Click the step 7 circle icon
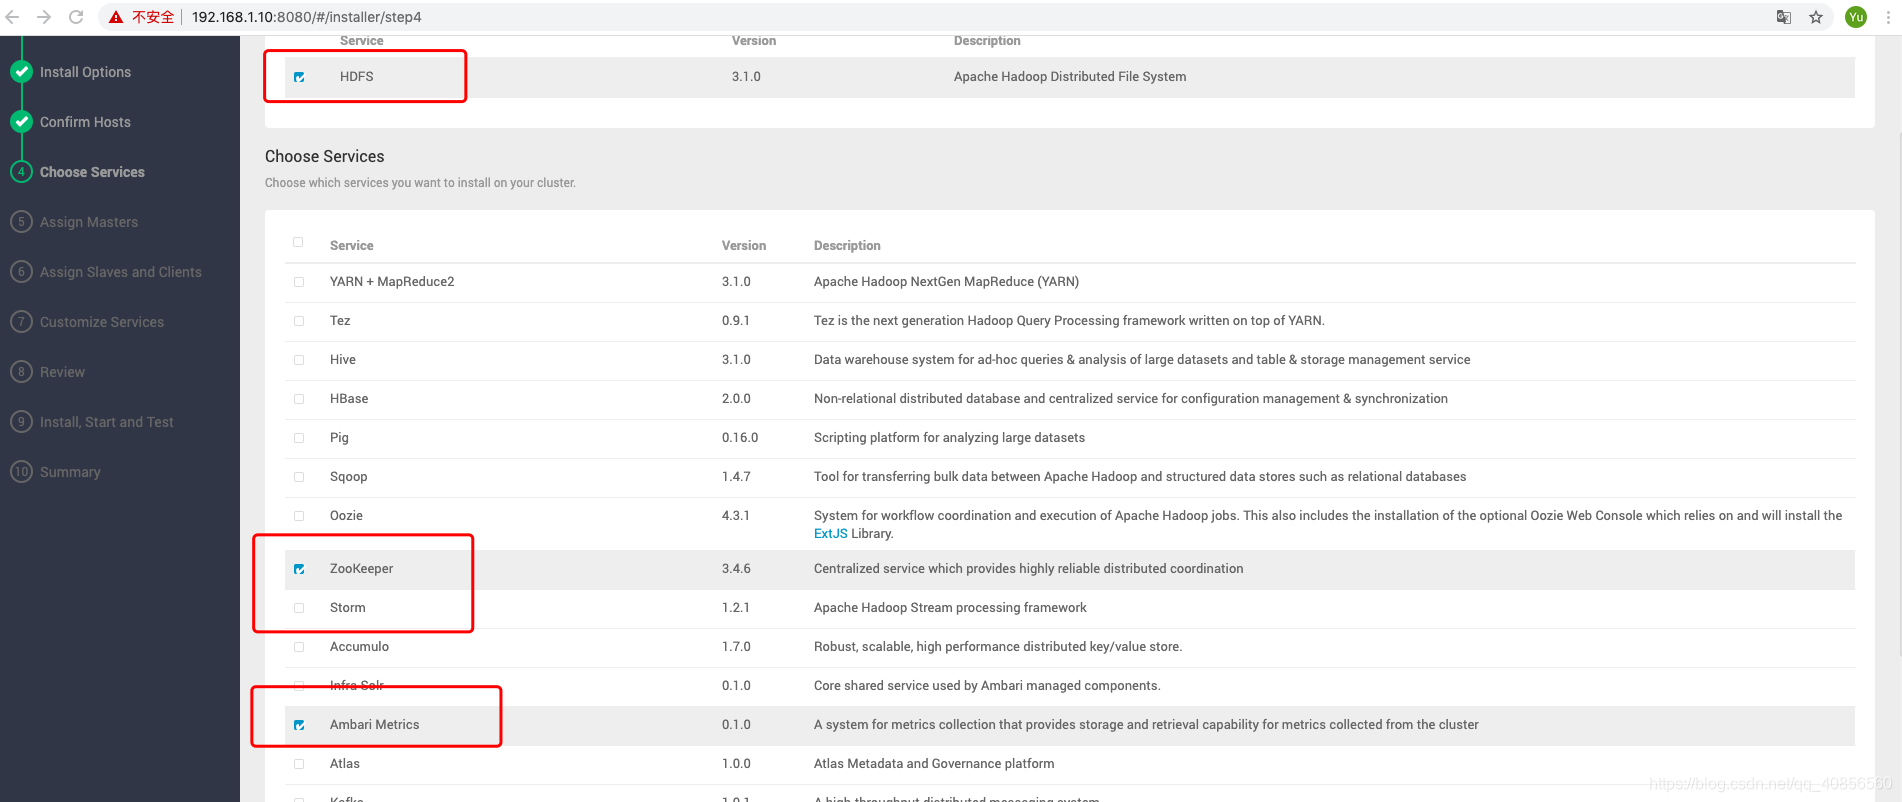The width and height of the screenshot is (1902, 802). click(x=21, y=322)
